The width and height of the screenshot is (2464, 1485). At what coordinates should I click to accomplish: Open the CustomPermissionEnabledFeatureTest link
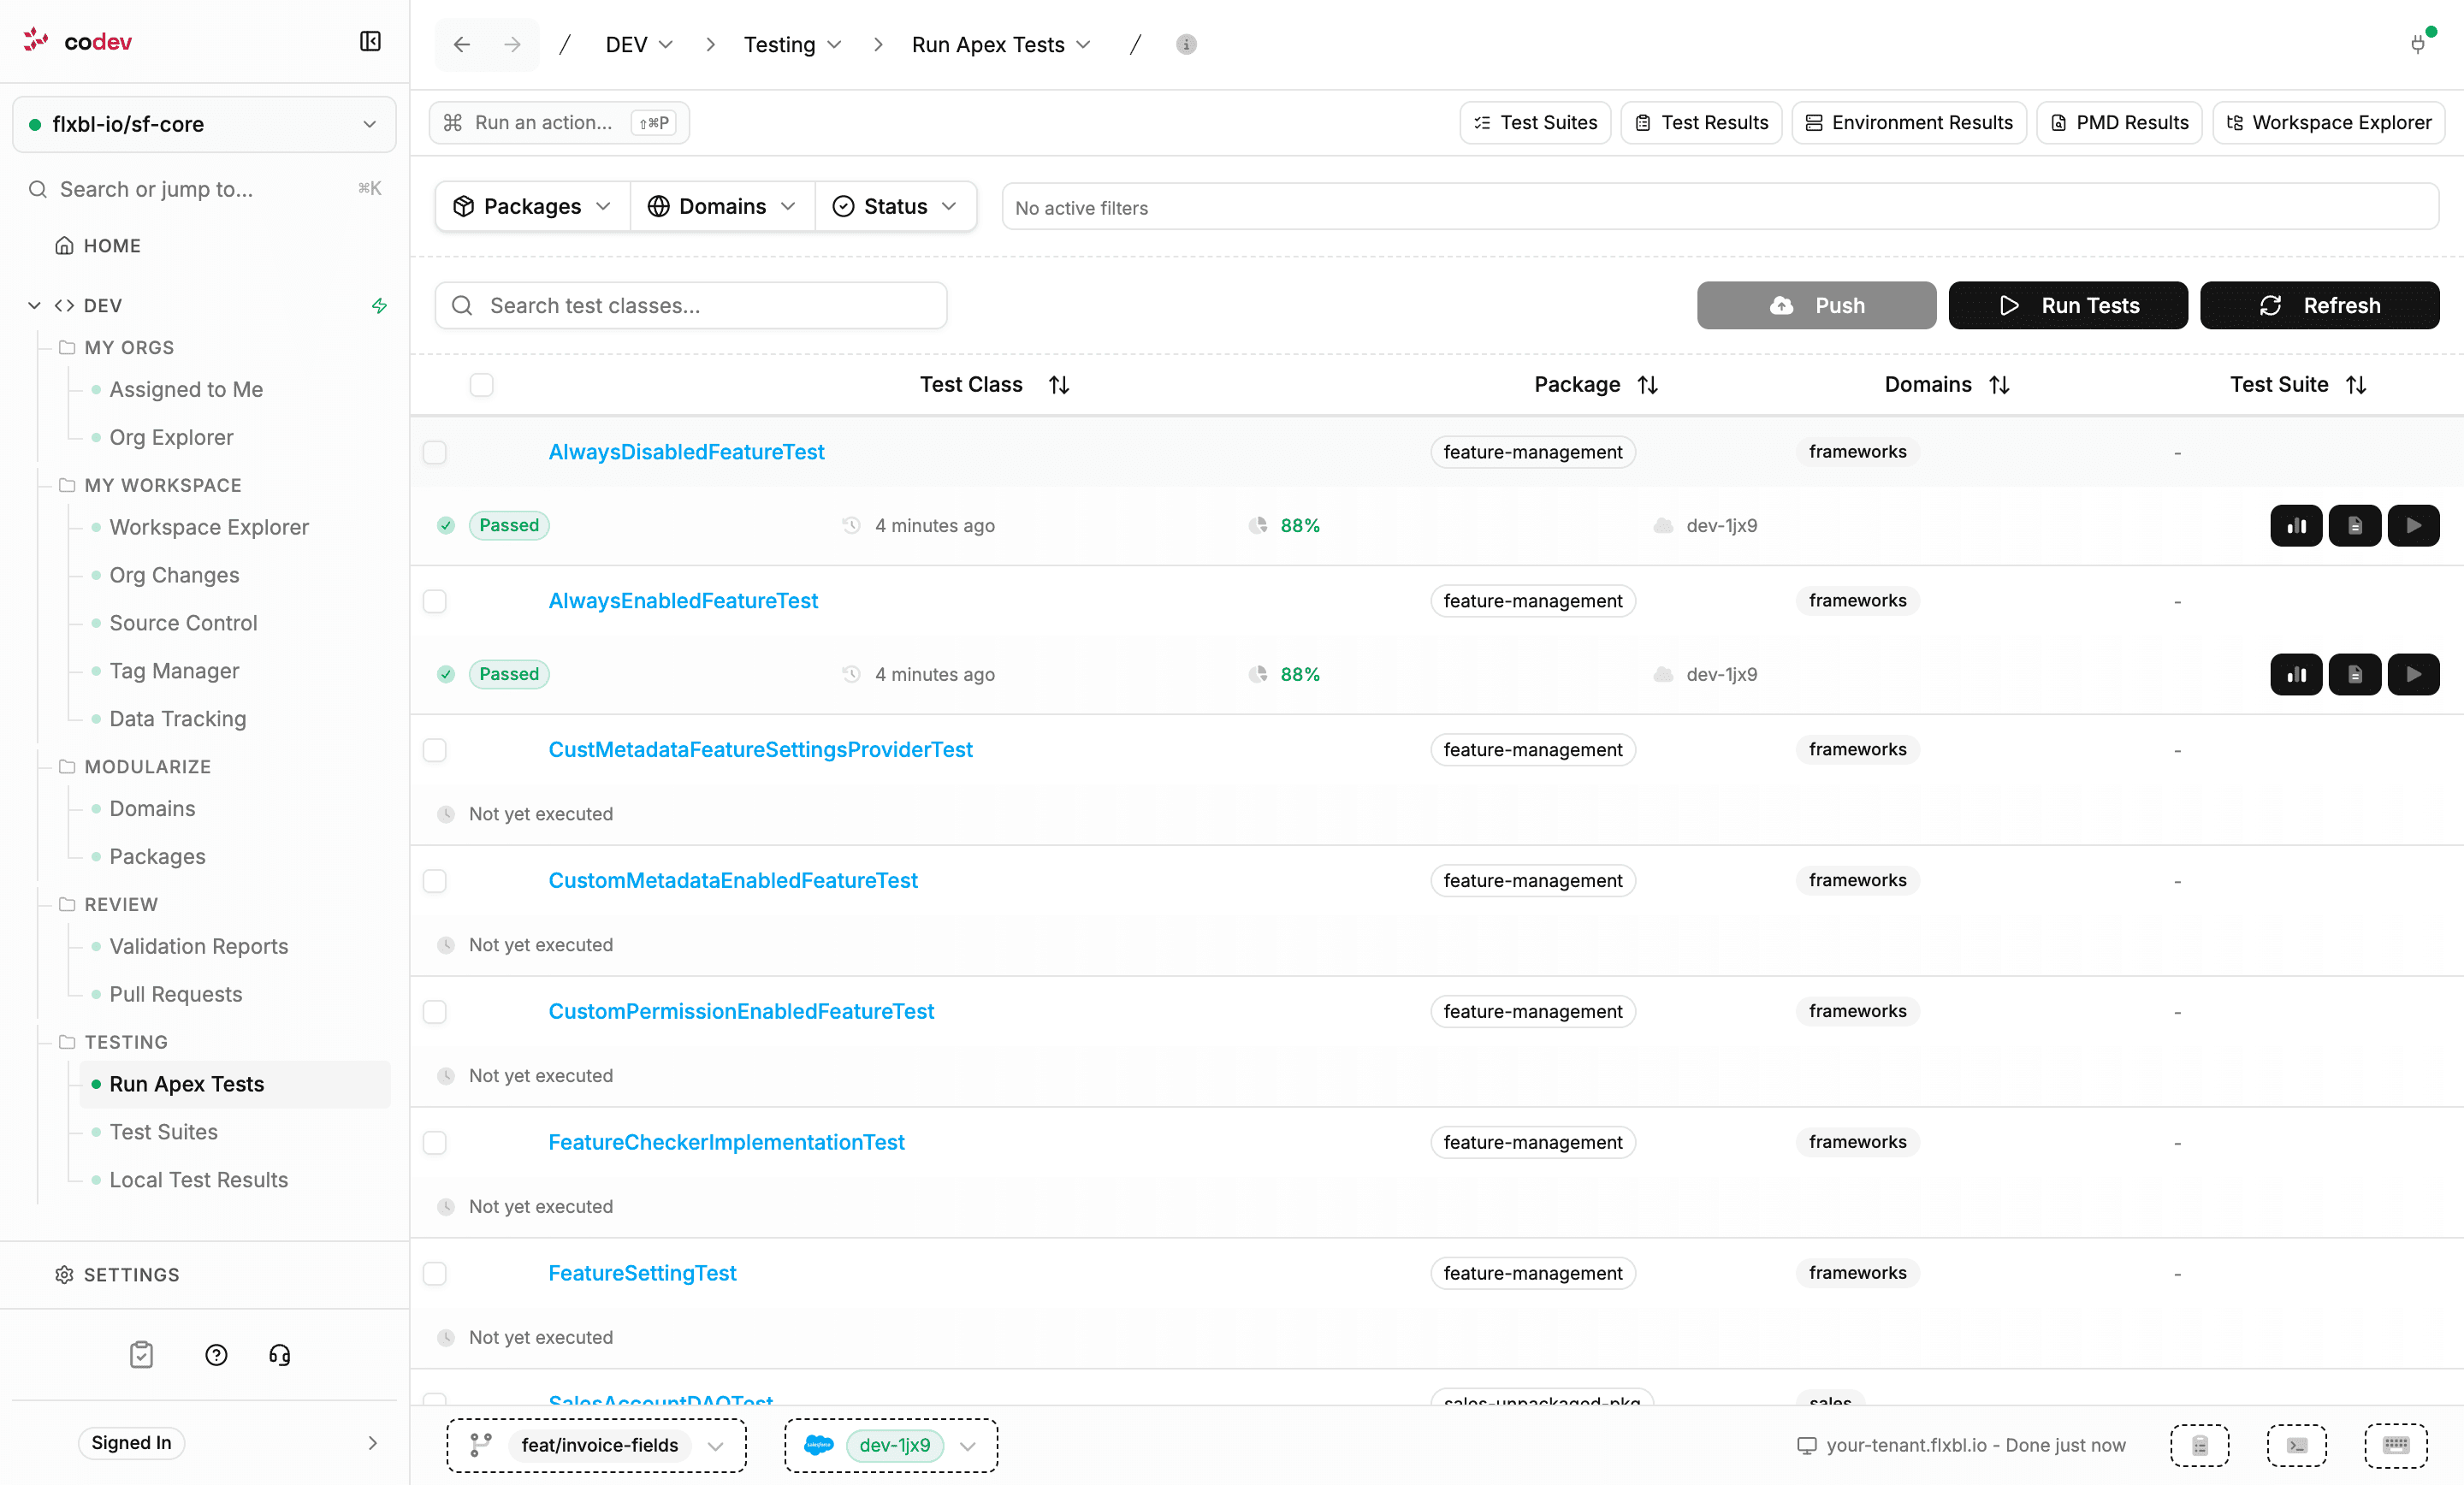pos(741,1012)
